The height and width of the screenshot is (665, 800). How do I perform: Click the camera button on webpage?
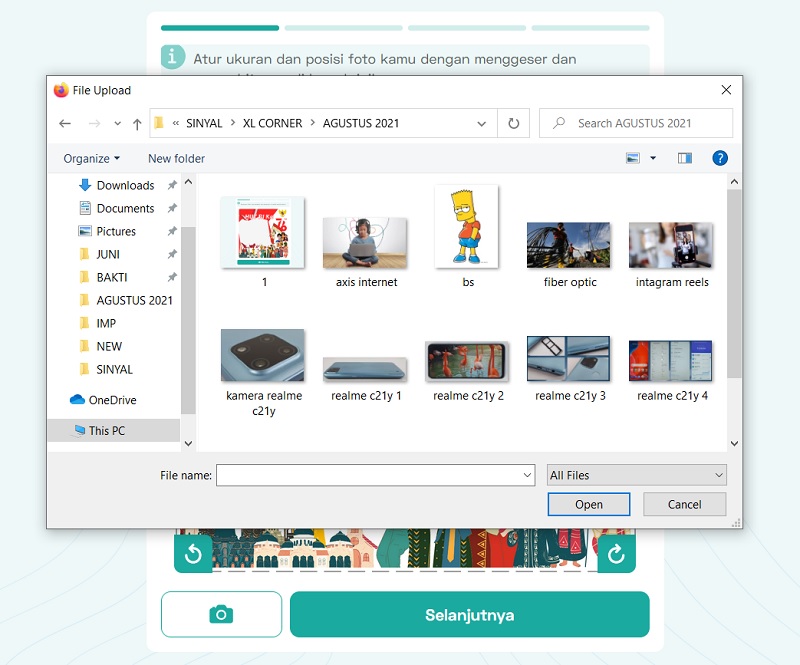coord(221,615)
